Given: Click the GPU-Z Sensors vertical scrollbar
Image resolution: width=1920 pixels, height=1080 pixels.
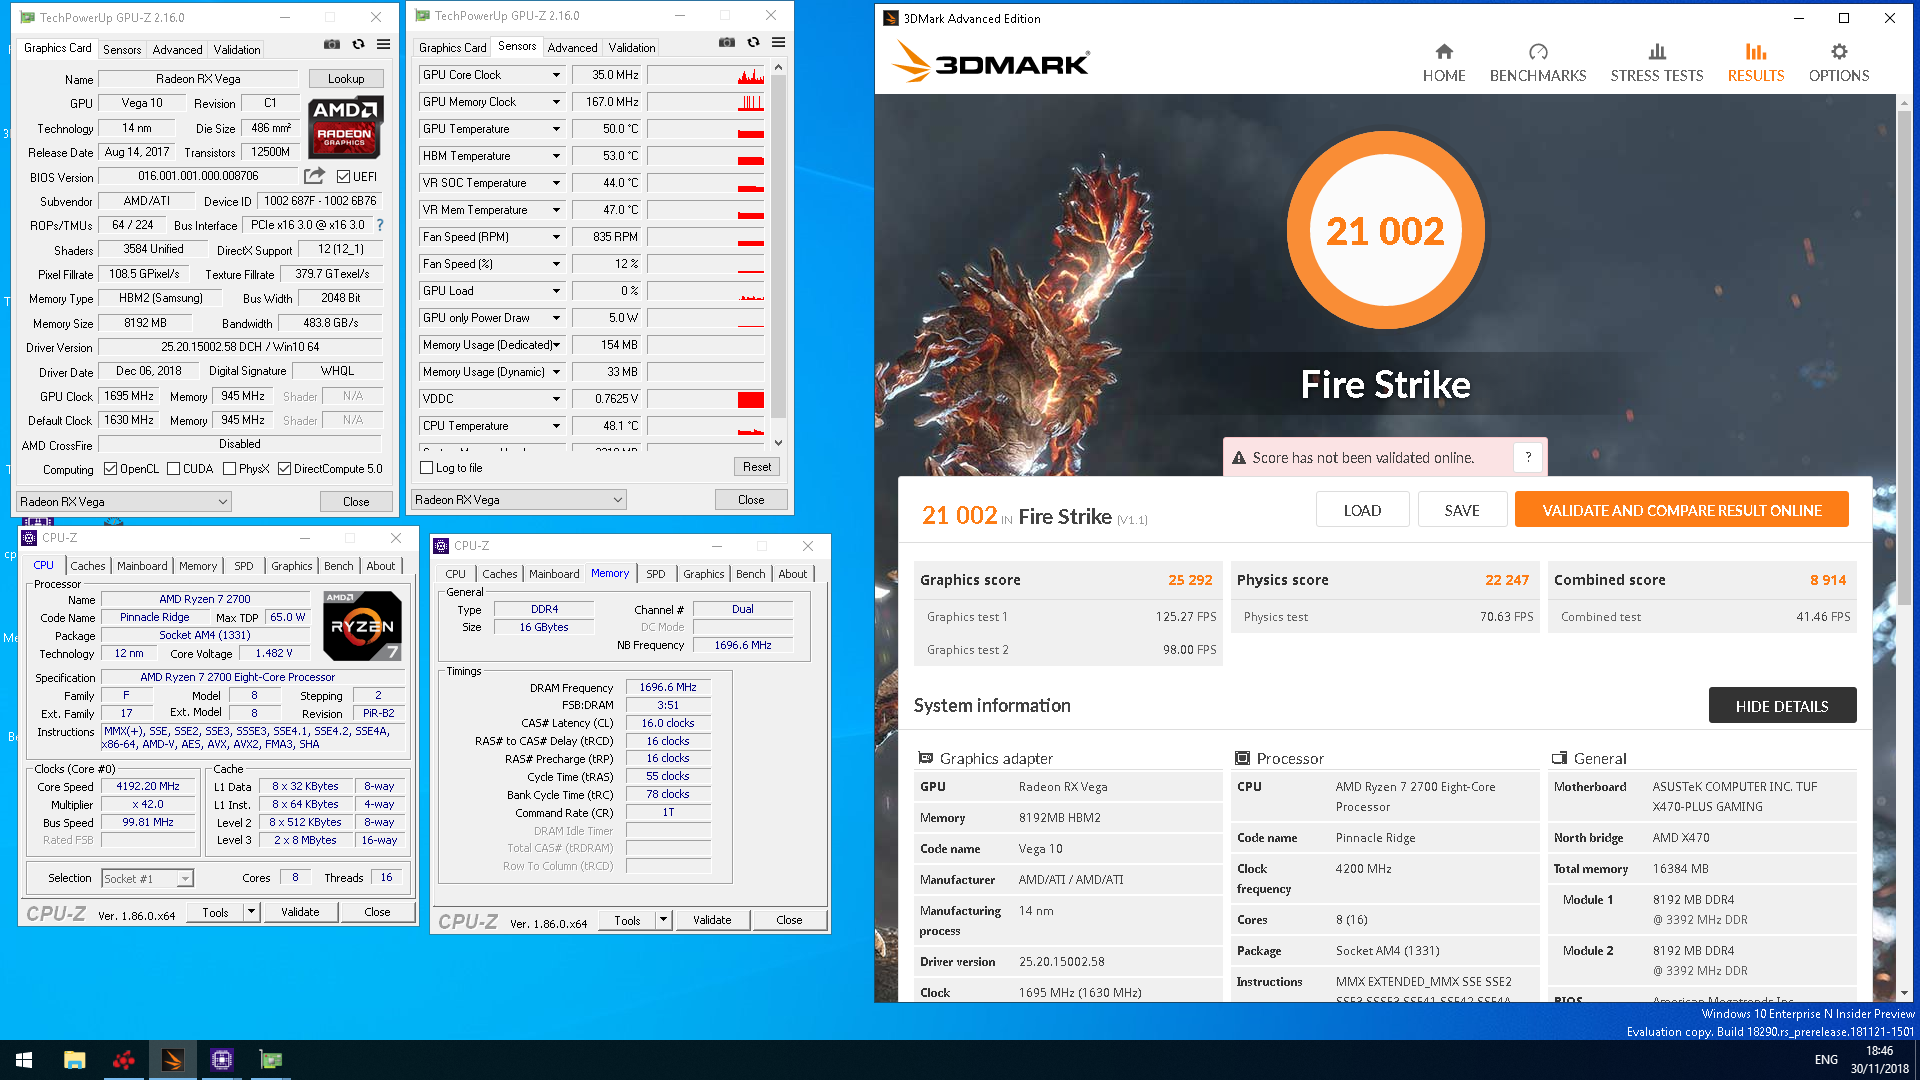Looking at the screenshot, I should (x=779, y=255).
